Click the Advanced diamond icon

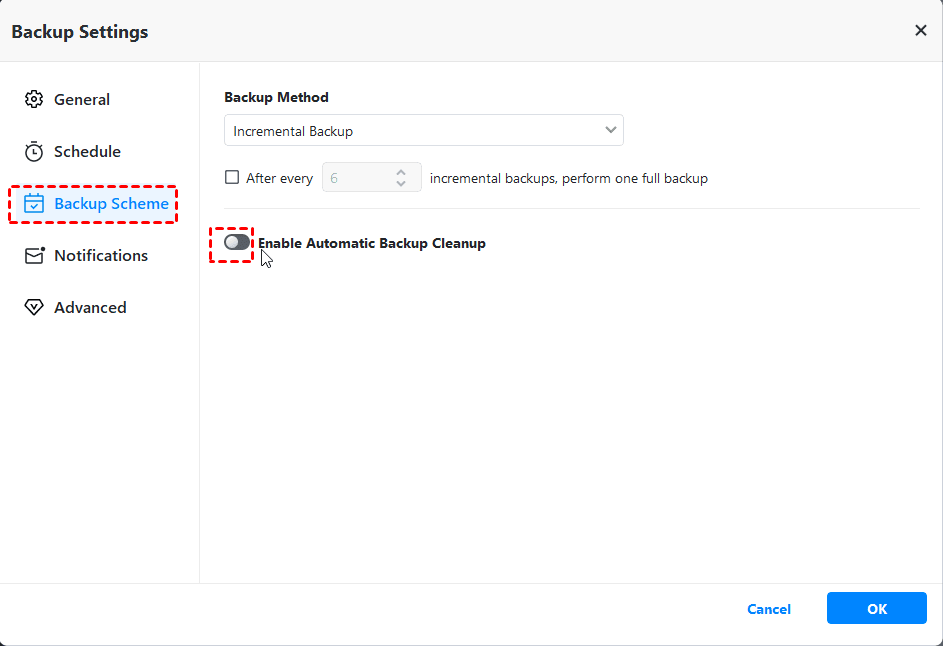[34, 308]
